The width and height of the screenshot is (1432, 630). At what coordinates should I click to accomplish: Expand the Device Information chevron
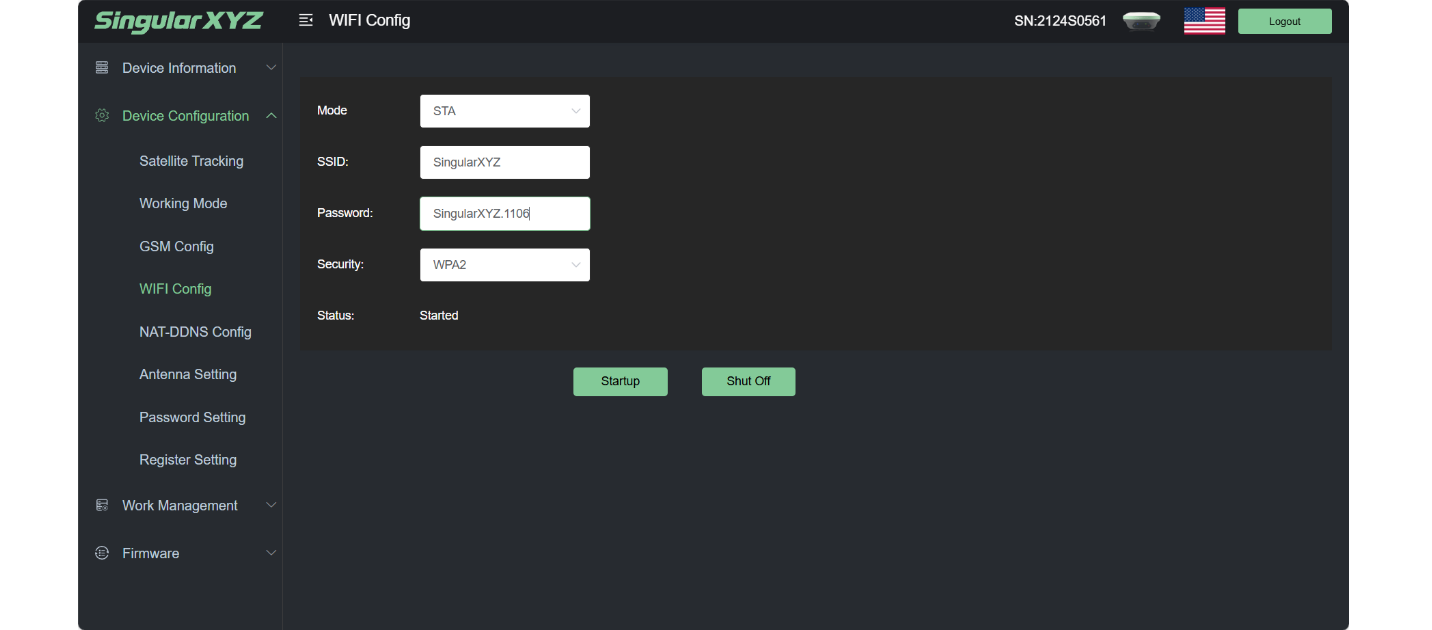(x=271, y=68)
